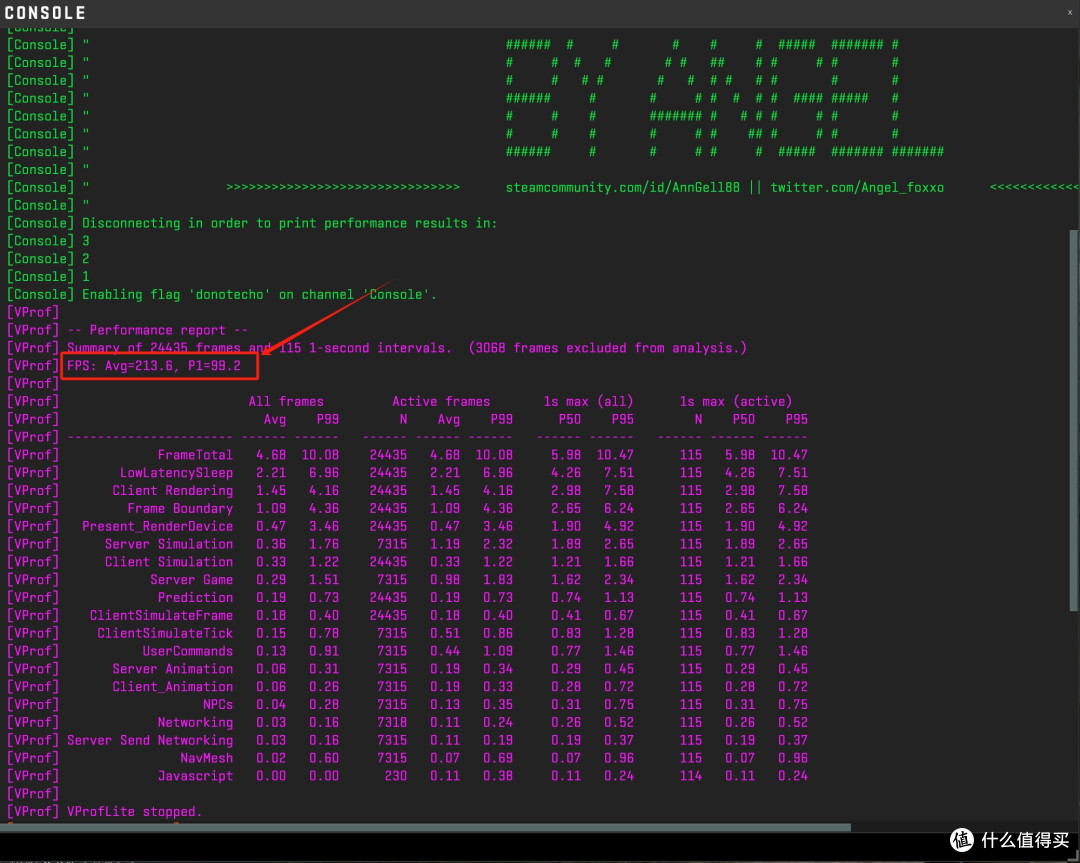Click the '-- Performance report --' line
1080x863 pixels.
pyautogui.click(x=157, y=330)
